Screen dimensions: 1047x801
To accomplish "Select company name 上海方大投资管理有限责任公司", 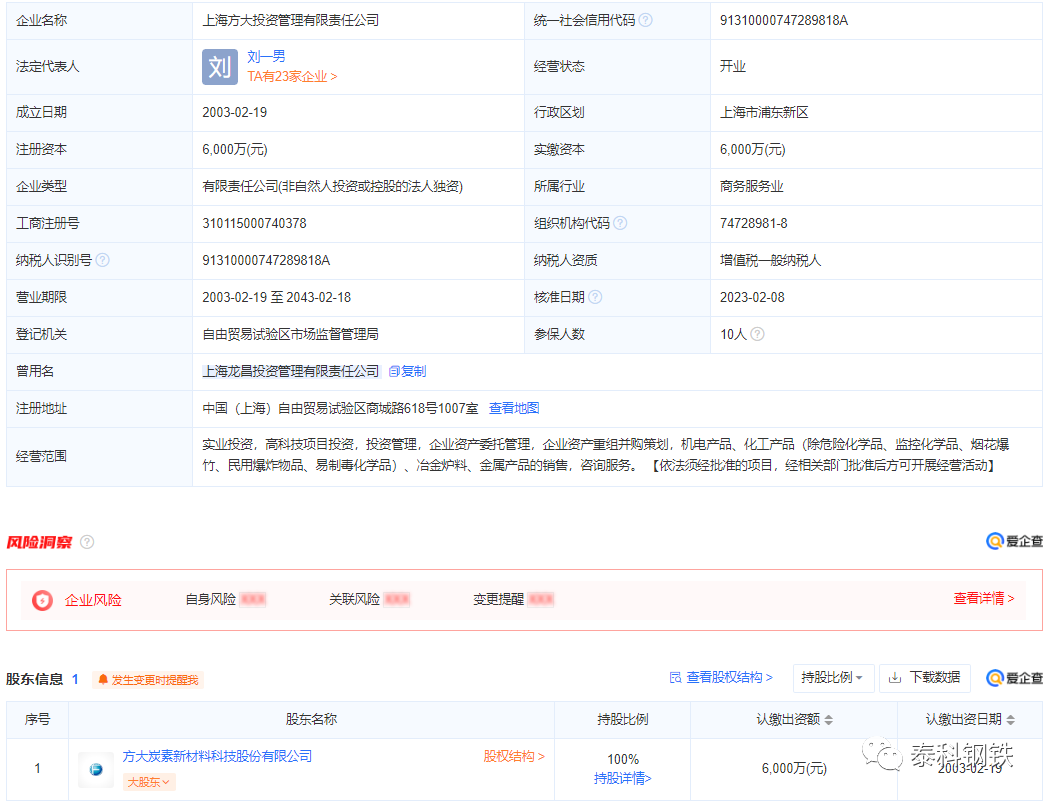I will (290, 21).
